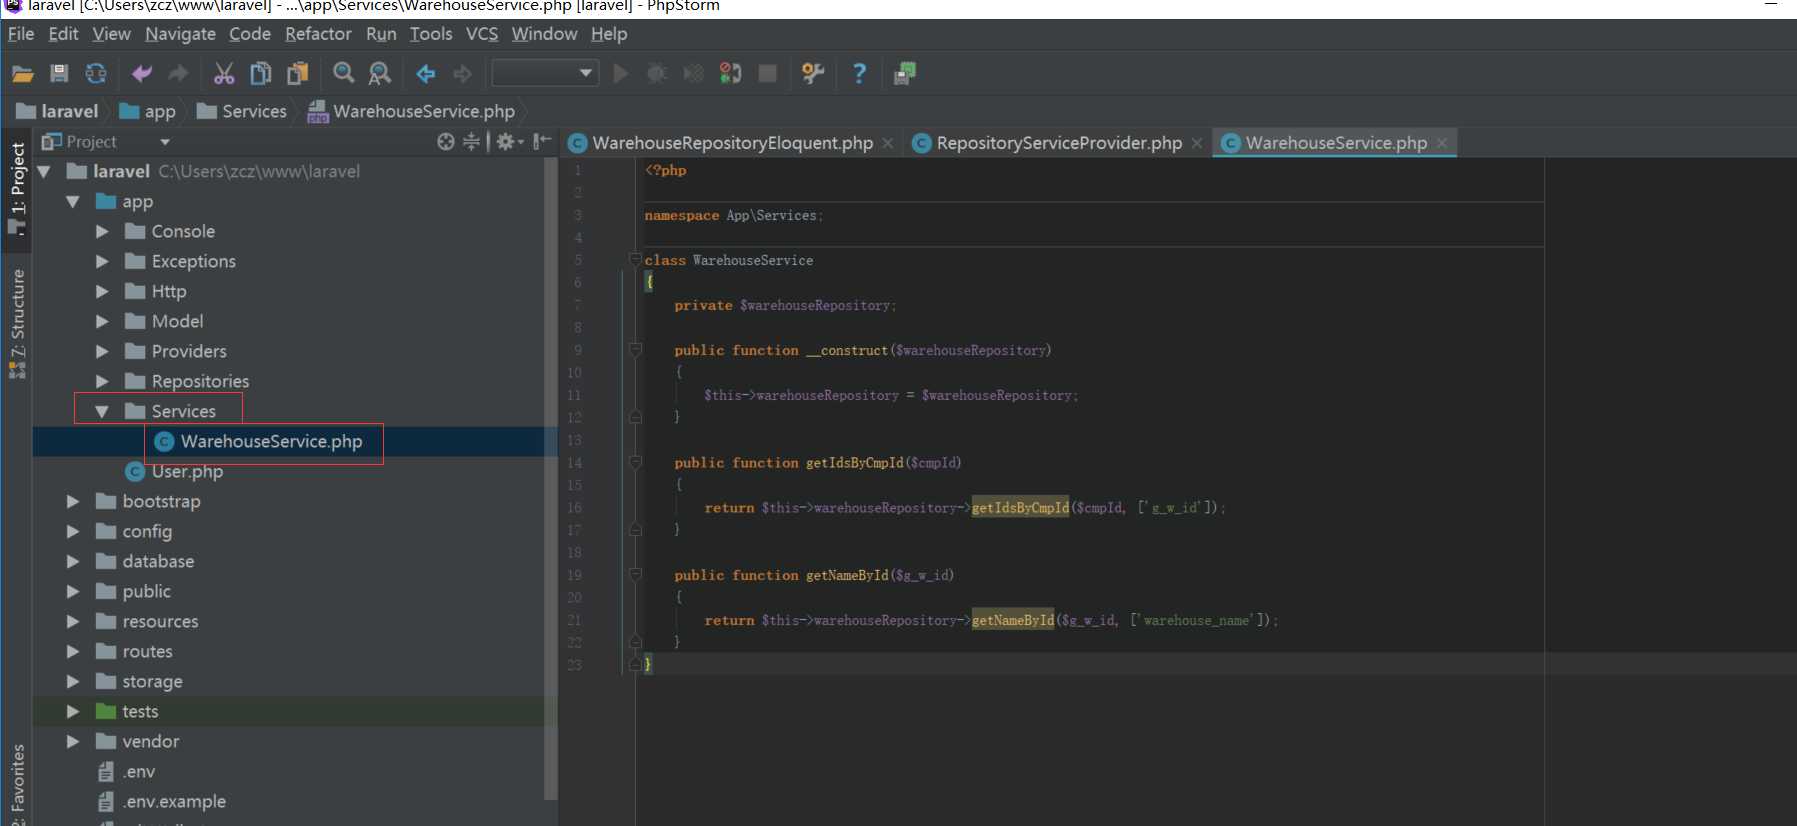The image size is (1797, 826).
Task: Close the RepositoryServiceProvider.php tab
Action: coord(1197,143)
